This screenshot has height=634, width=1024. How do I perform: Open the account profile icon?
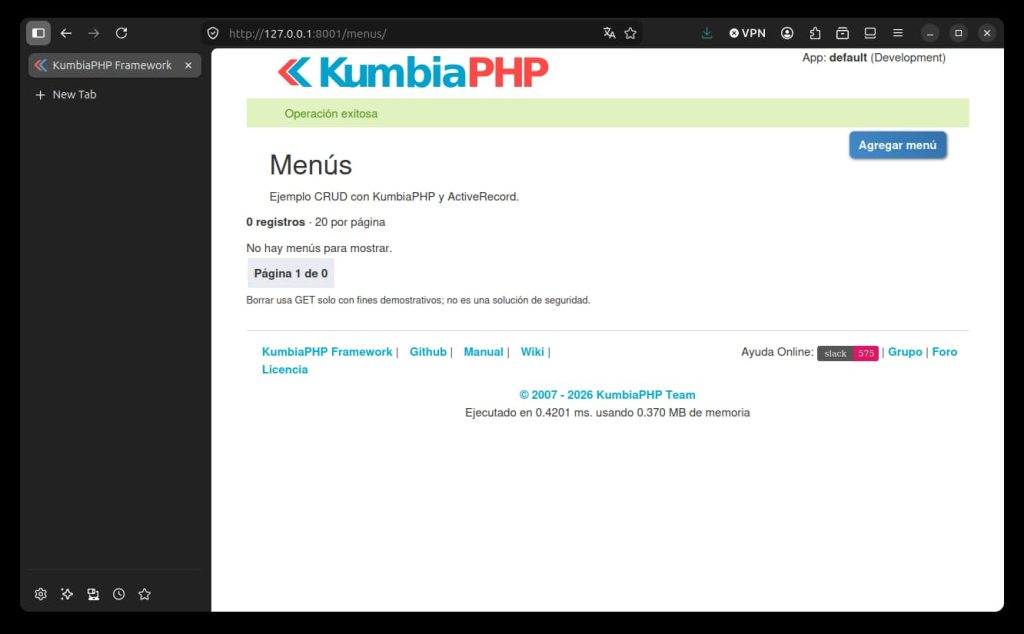click(x=787, y=33)
